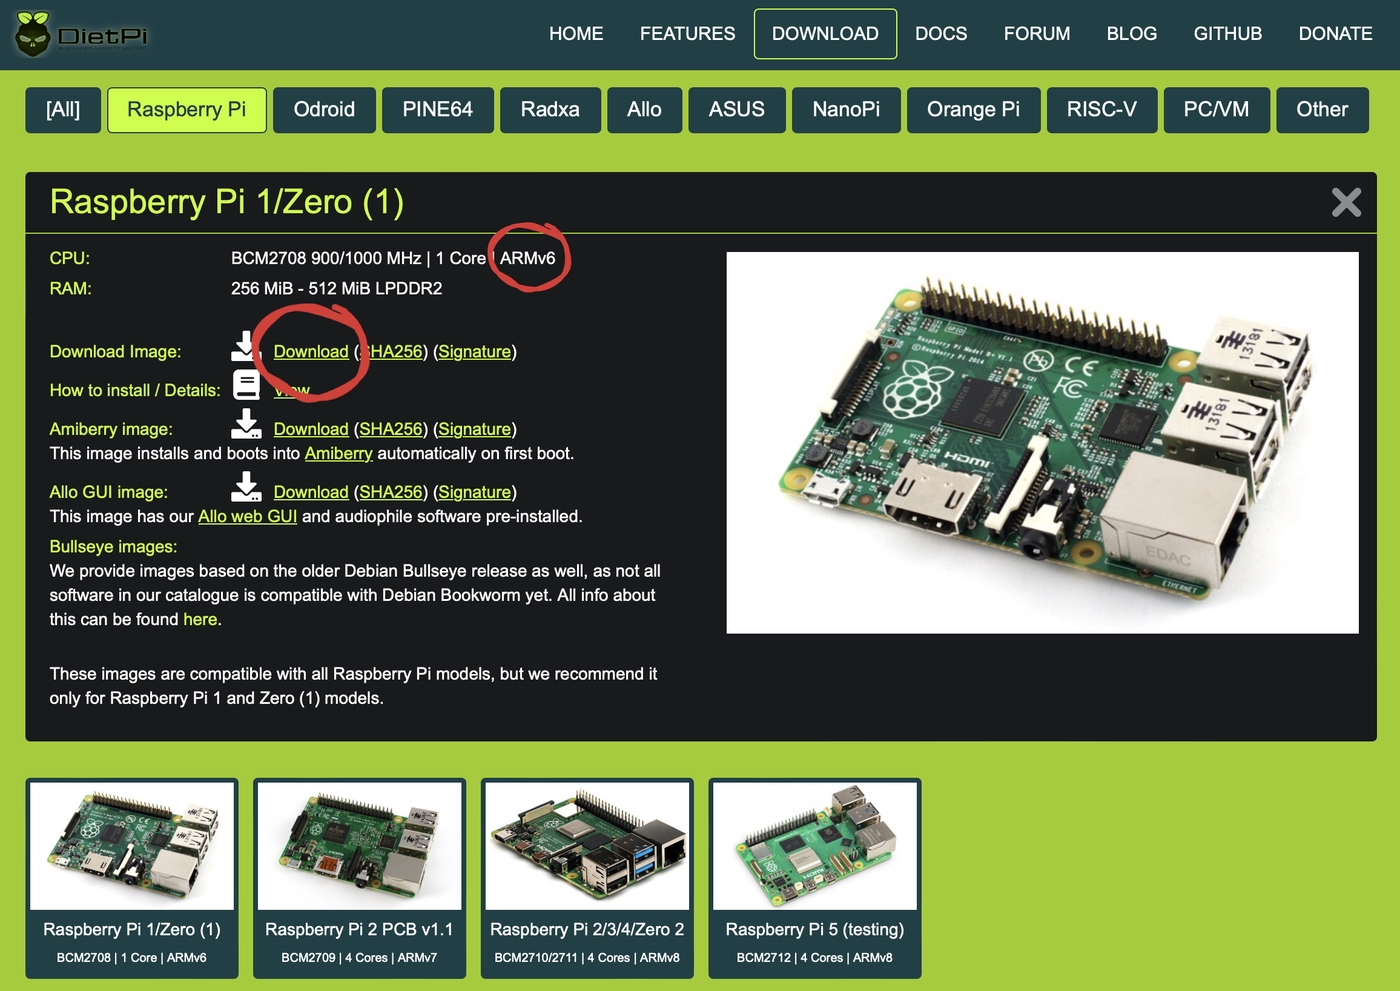The image size is (1400, 991).
Task: Click the Allo GUI image Download link
Action: [311, 492]
